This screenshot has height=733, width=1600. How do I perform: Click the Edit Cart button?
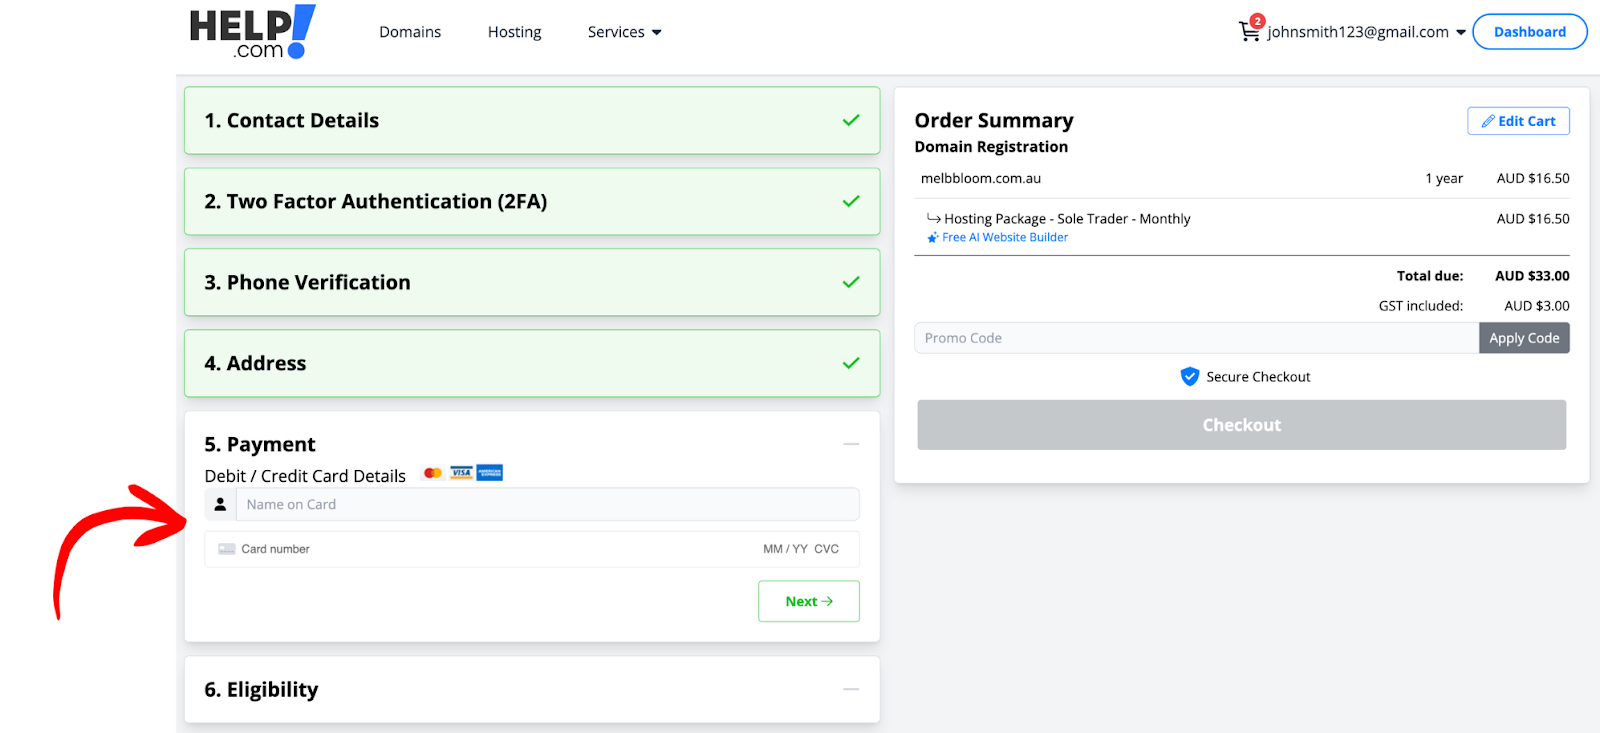pyautogui.click(x=1518, y=121)
